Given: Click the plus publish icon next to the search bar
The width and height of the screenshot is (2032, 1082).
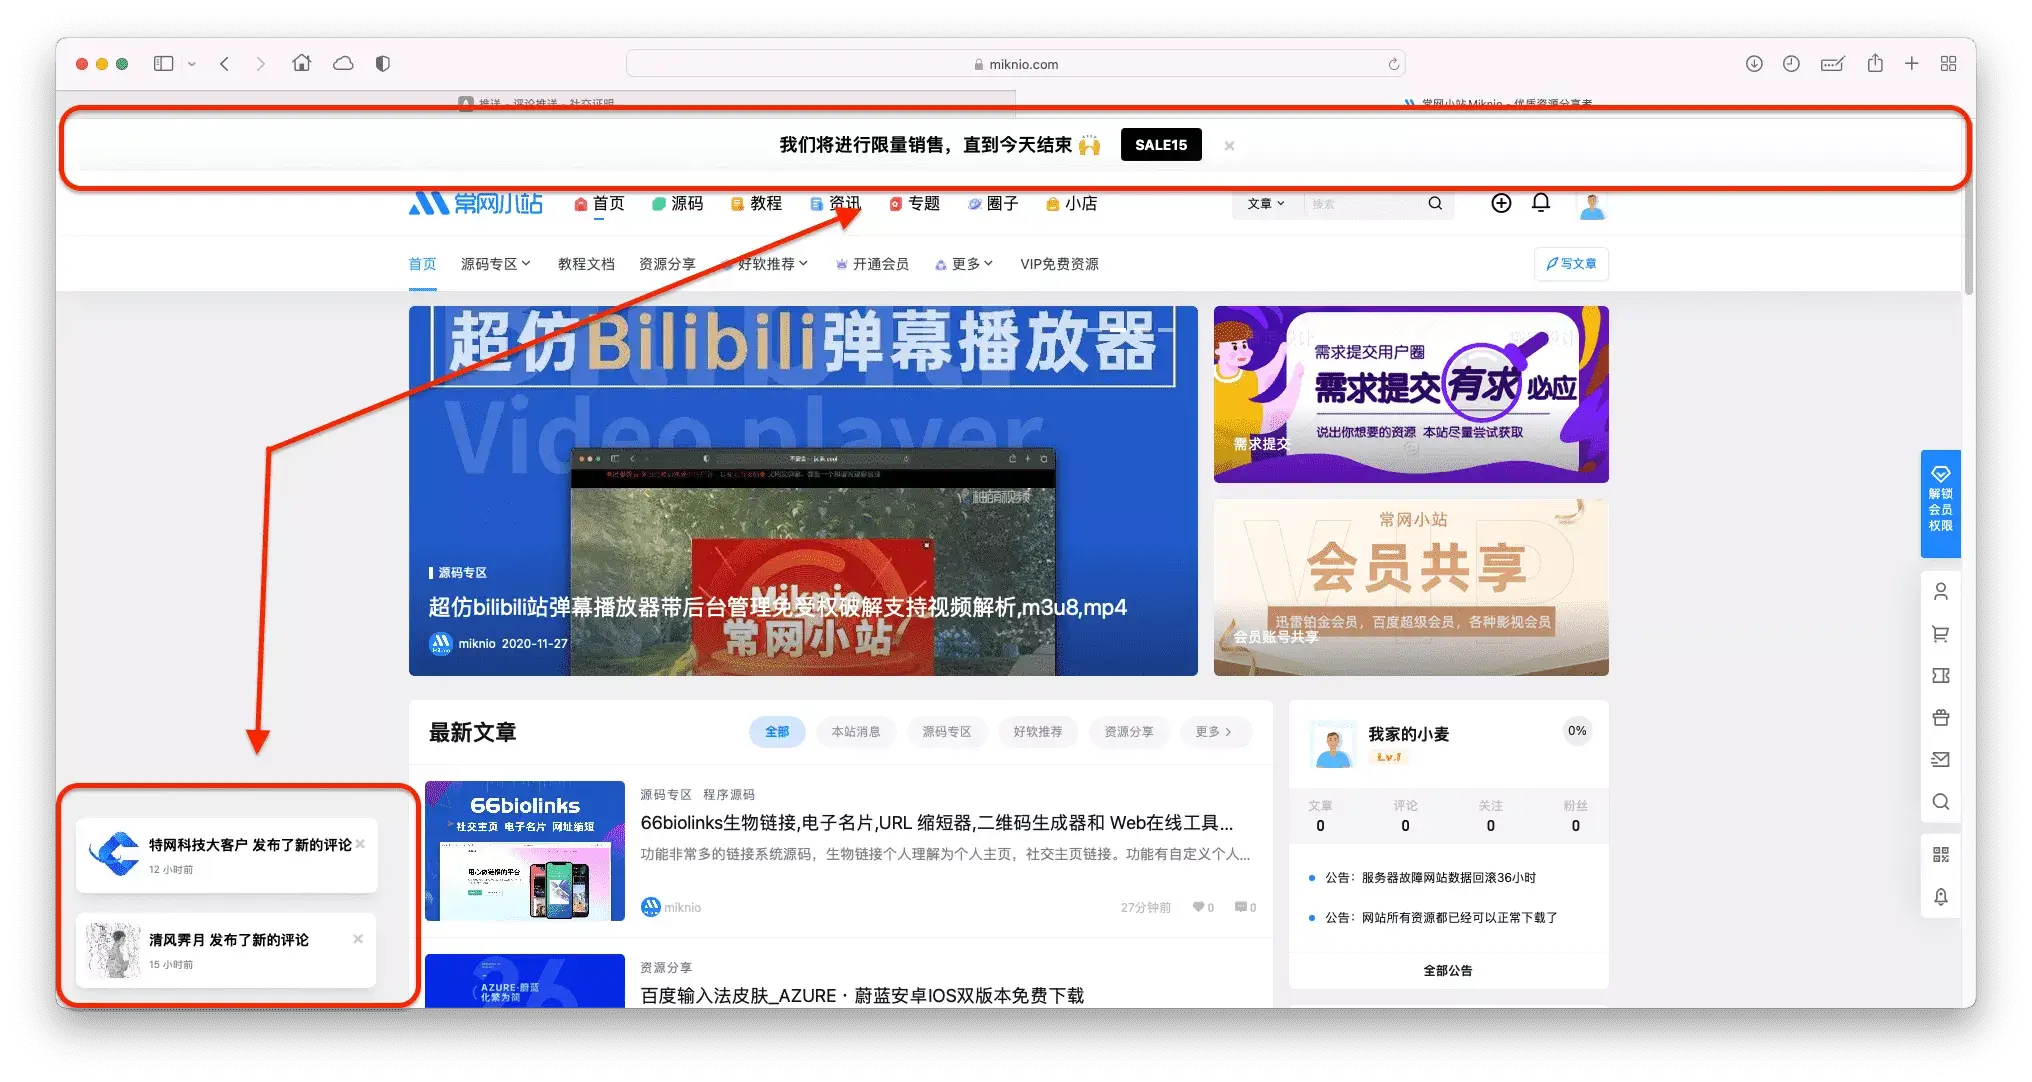Looking at the screenshot, I should click(x=1501, y=203).
